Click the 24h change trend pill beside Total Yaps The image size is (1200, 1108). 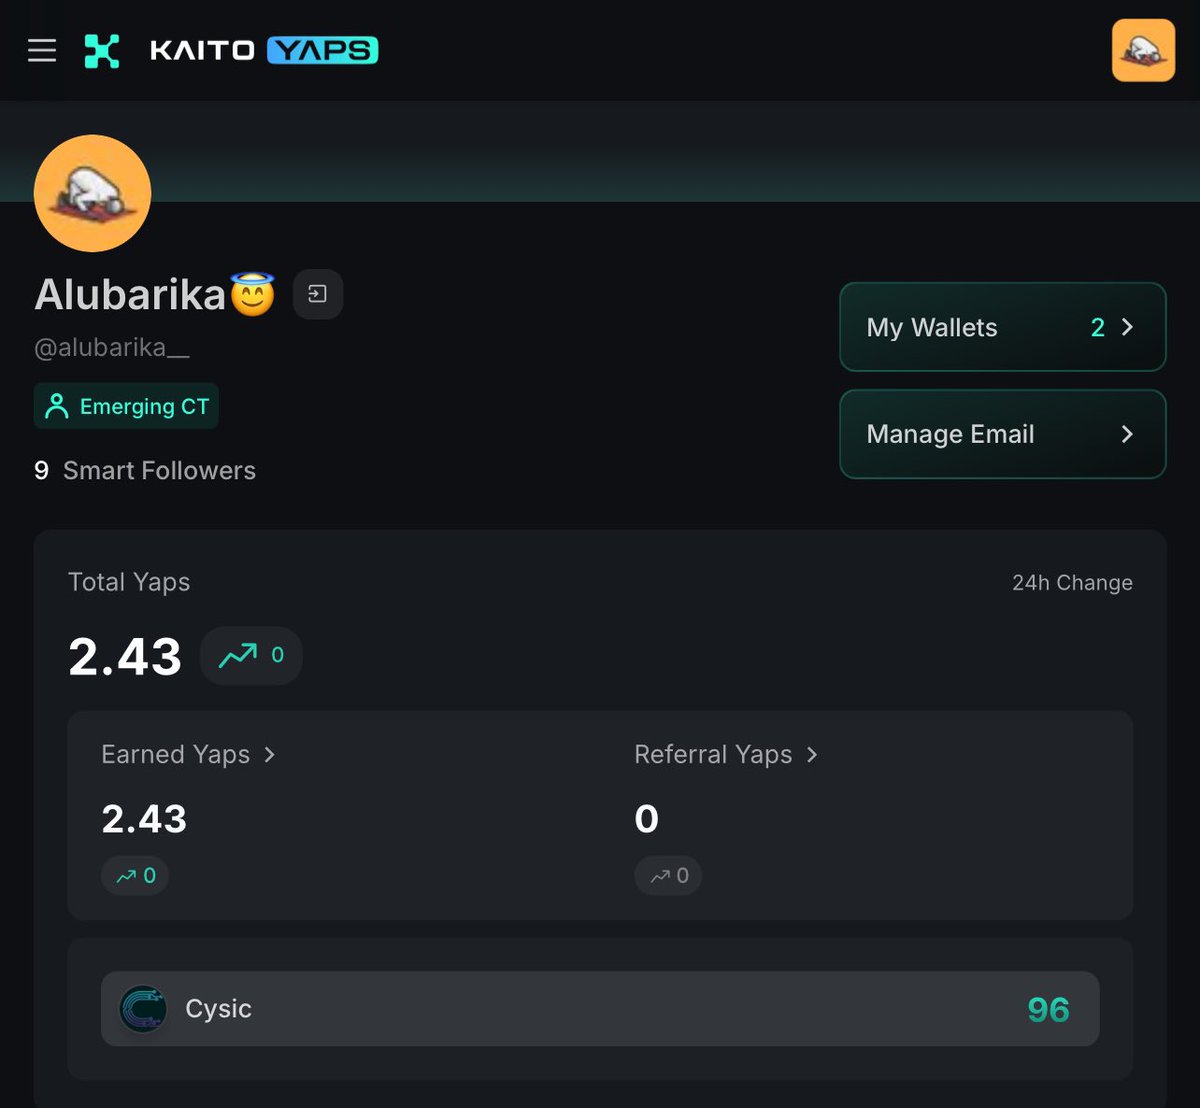[251, 655]
